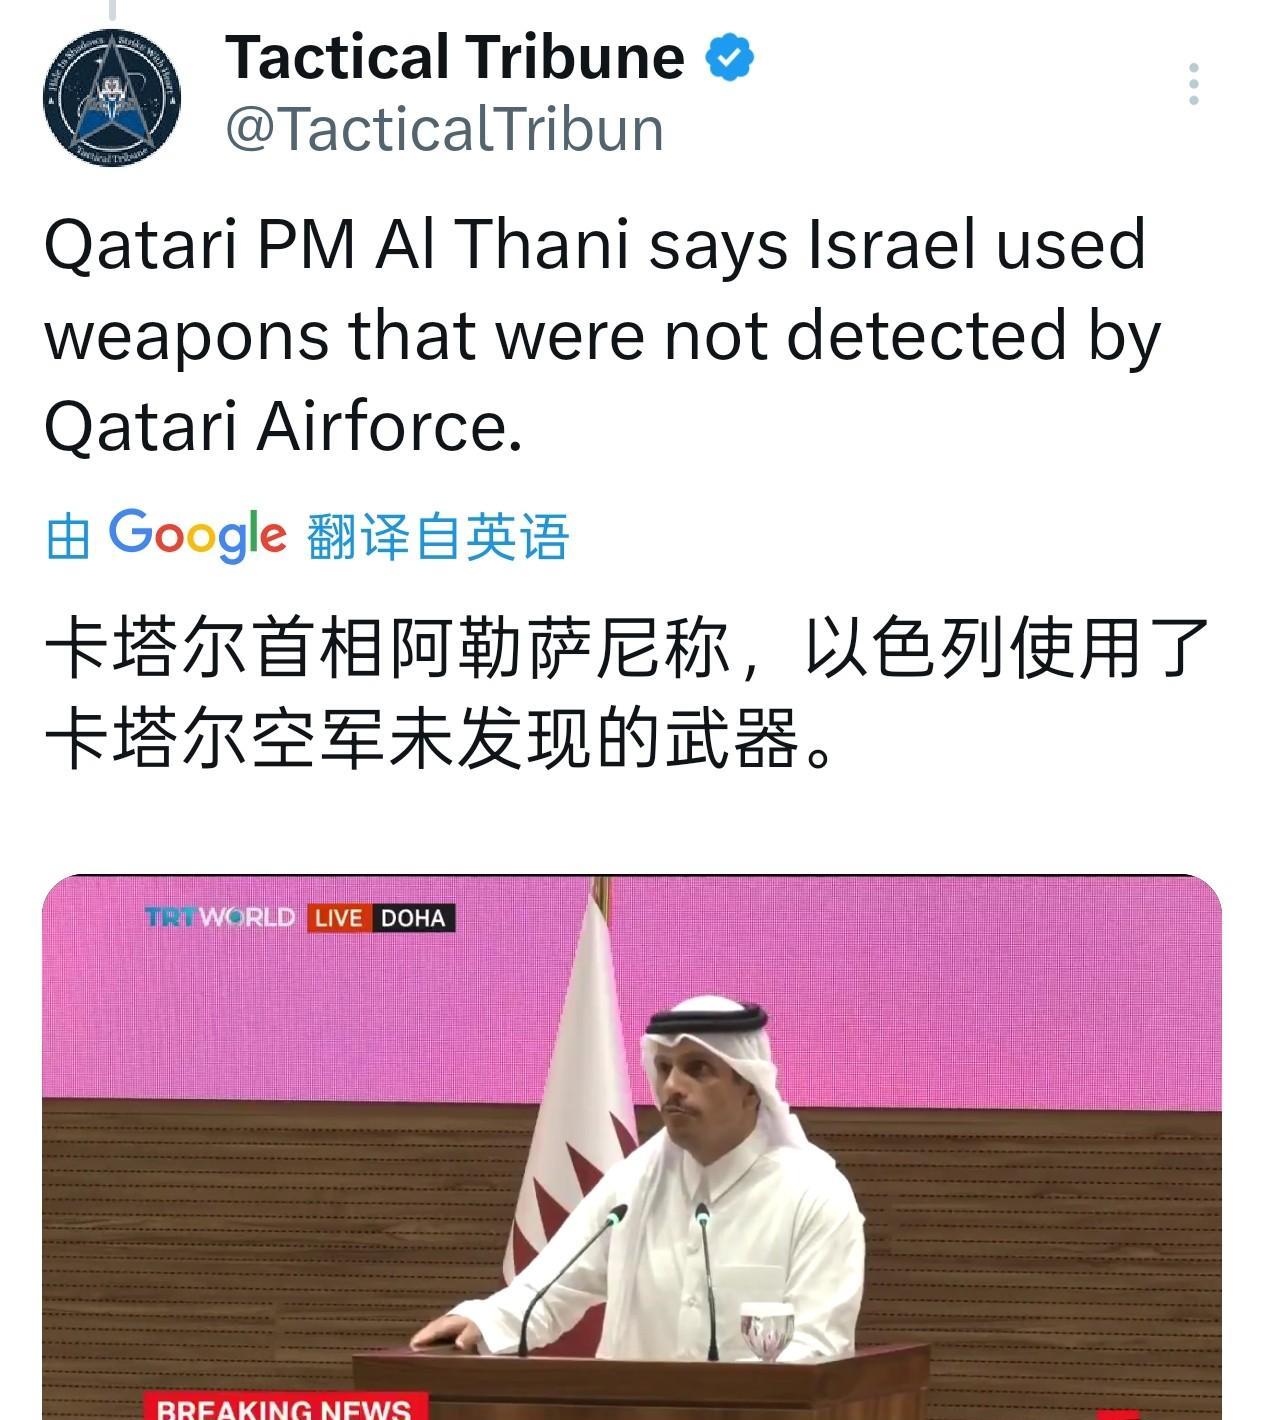The width and height of the screenshot is (1263, 1420).
Task: Select the Chinese translated tweet text
Action: pyautogui.click(x=627, y=693)
